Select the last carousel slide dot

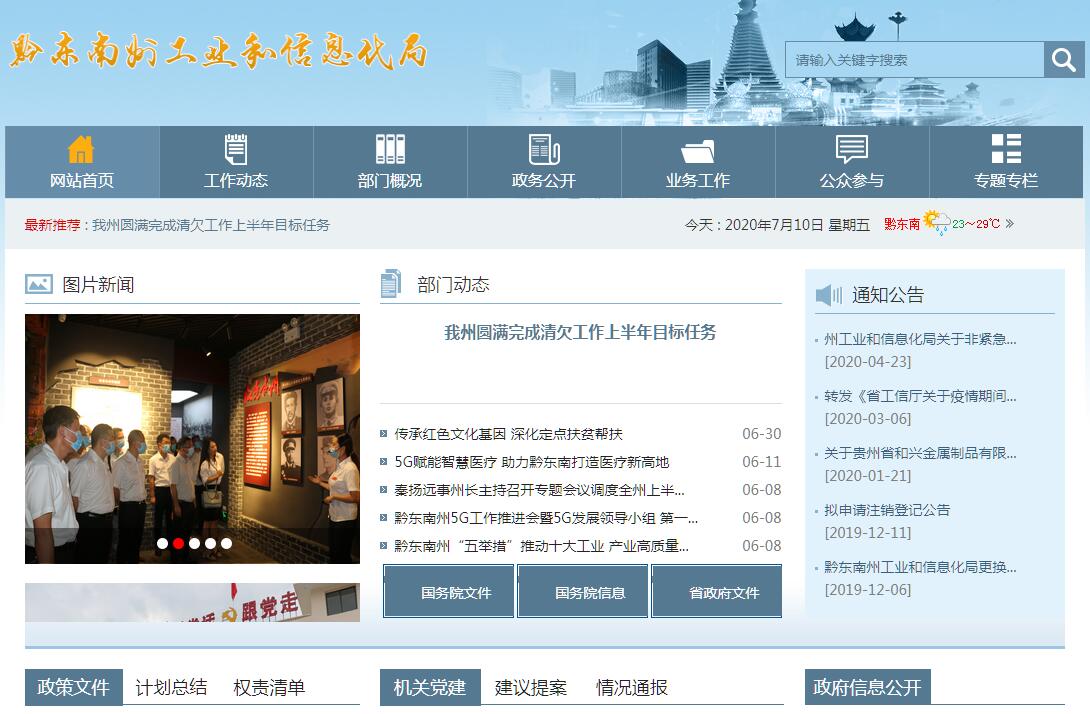coord(226,544)
